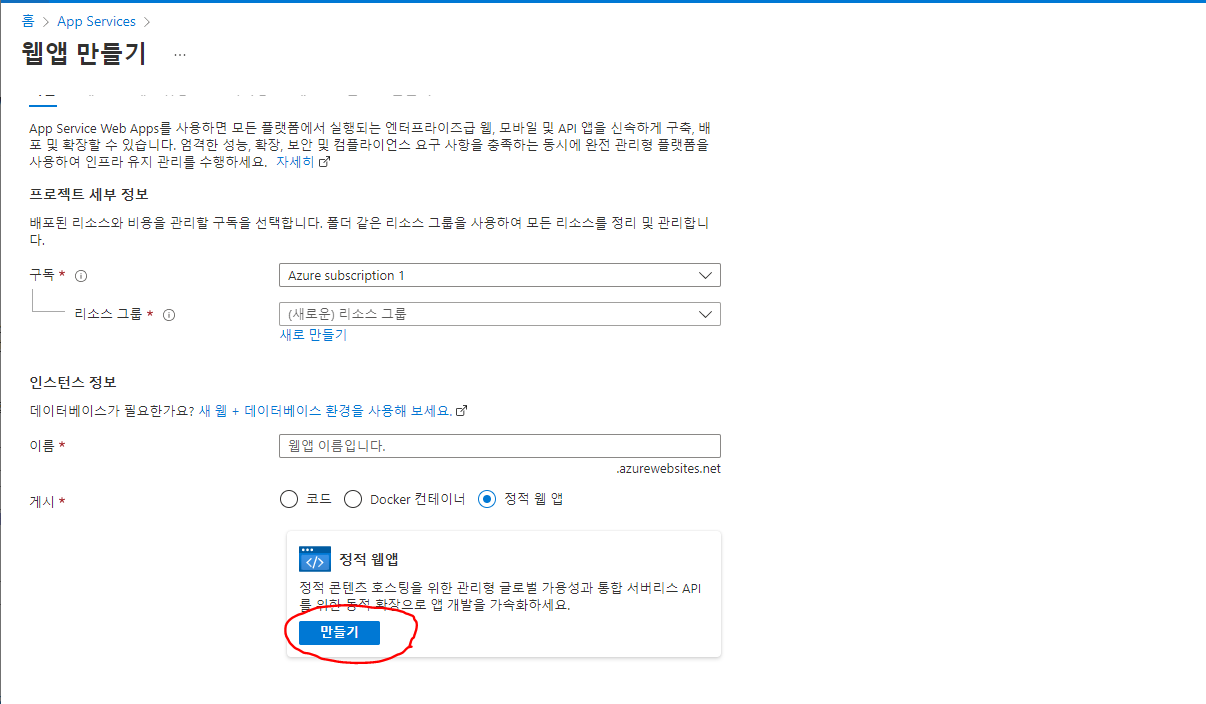Click the web app name input field
This screenshot has height=704, width=1206.
(500, 446)
